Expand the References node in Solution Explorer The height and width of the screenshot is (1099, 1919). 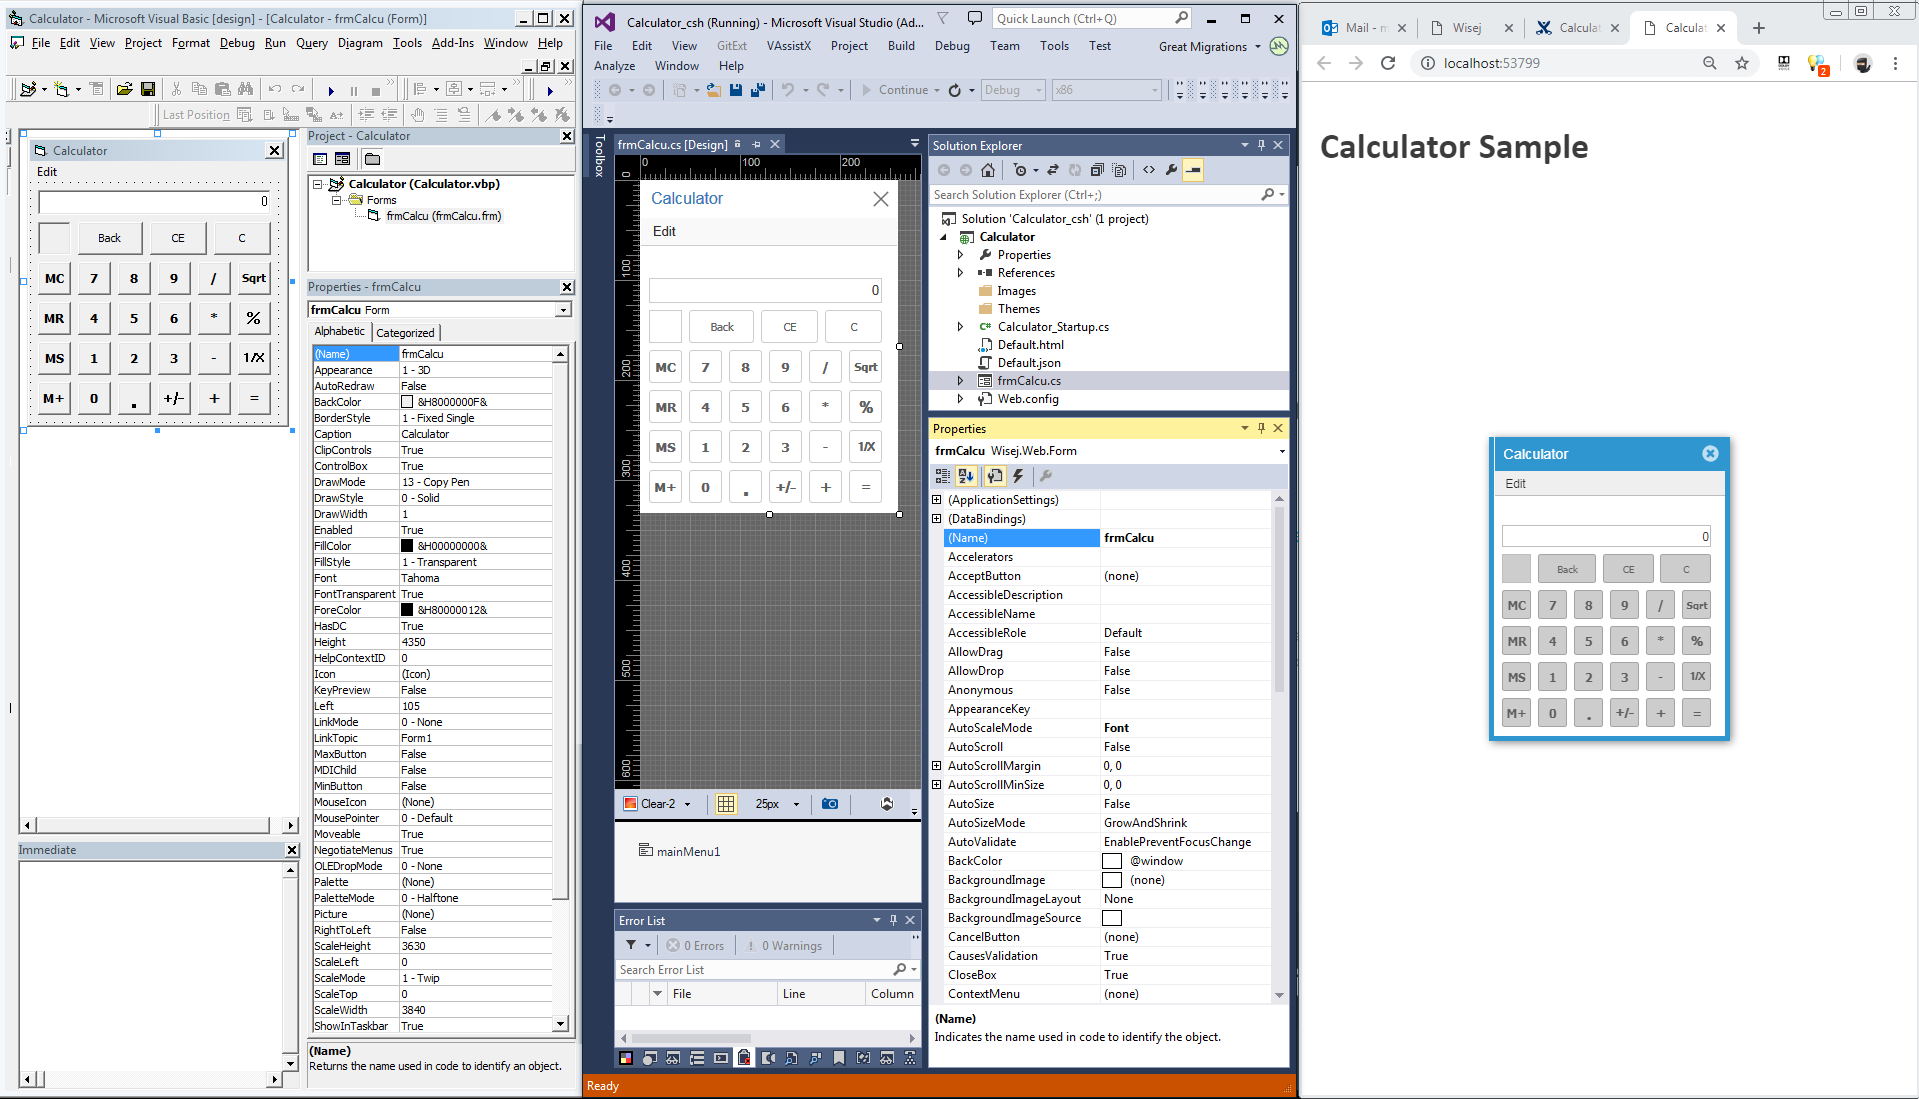click(960, 273)
